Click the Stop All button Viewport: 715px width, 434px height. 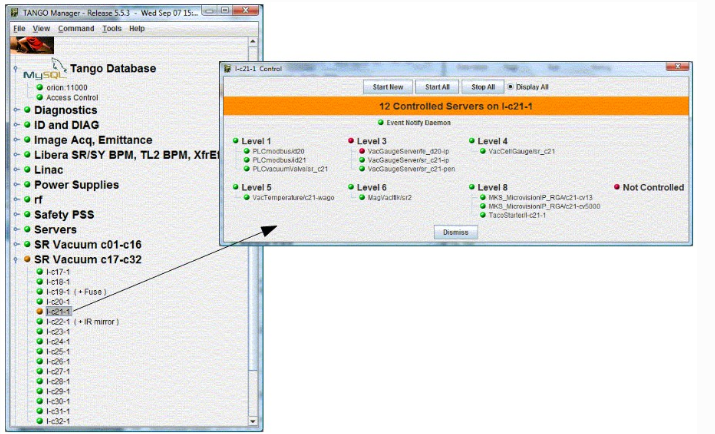[483, 87]
